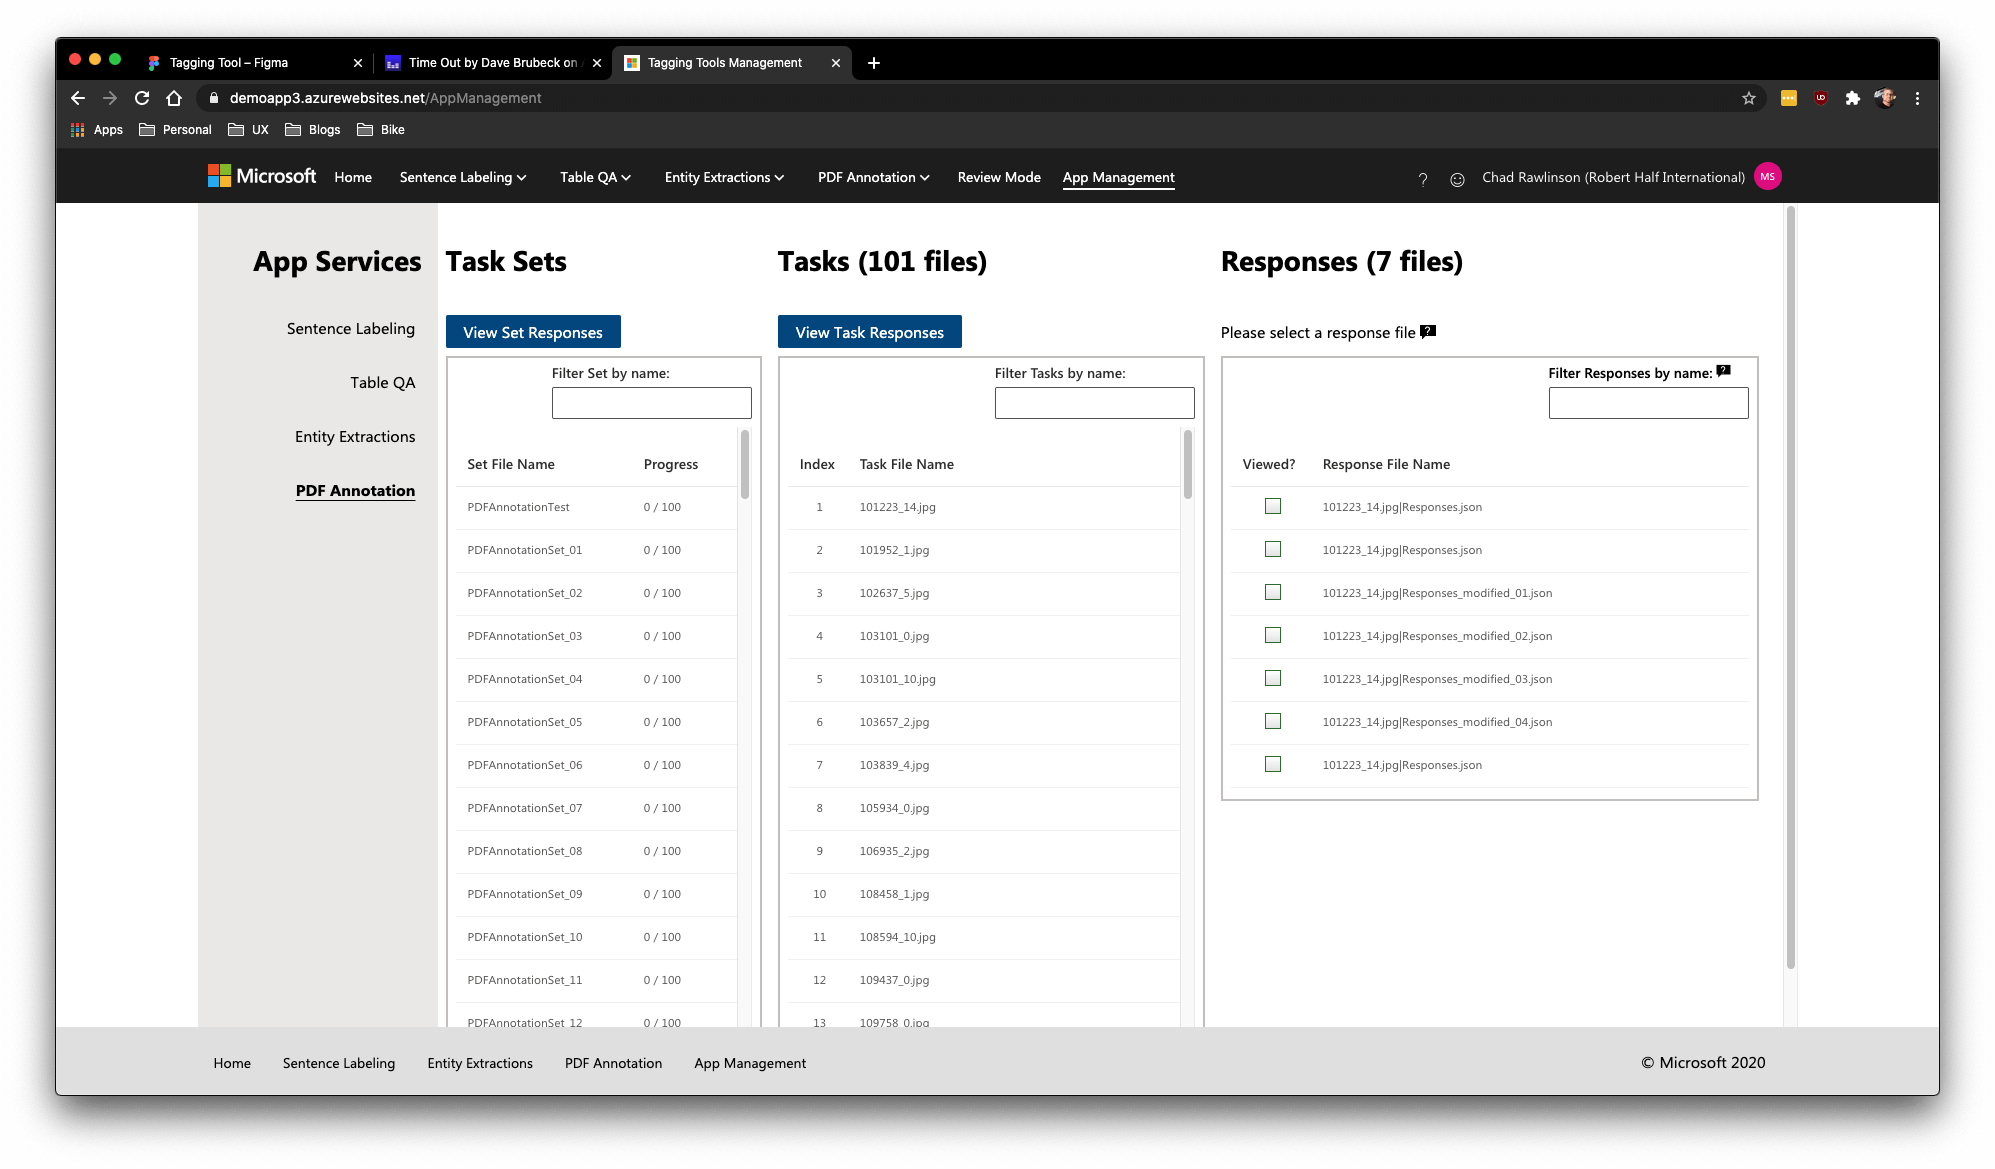This screenshot has width=1995, height=1169.
Task: Check the first response file's Viewed checkbox
Action: coord(1273,506)
